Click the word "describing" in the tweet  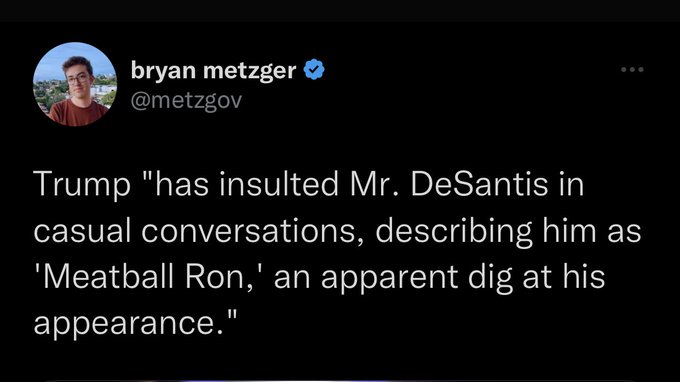point(454,231)
